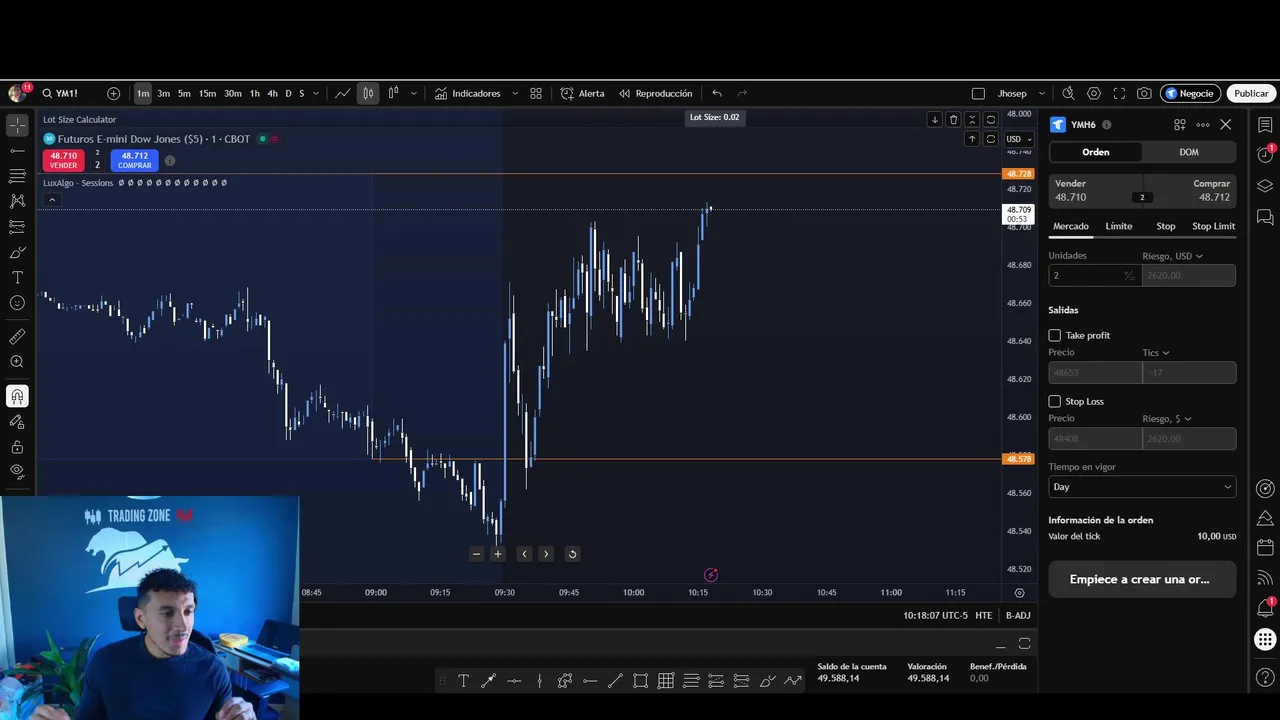Switch to DOM tab
Image resolution: width=1280 pixels, height=720 pixels.
click(x=1188, y=152)
